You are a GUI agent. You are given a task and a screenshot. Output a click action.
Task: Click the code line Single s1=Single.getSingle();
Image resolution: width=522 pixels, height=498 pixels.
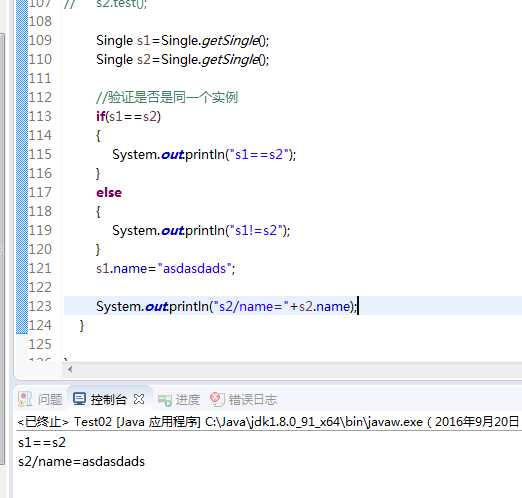click(182, 41)
